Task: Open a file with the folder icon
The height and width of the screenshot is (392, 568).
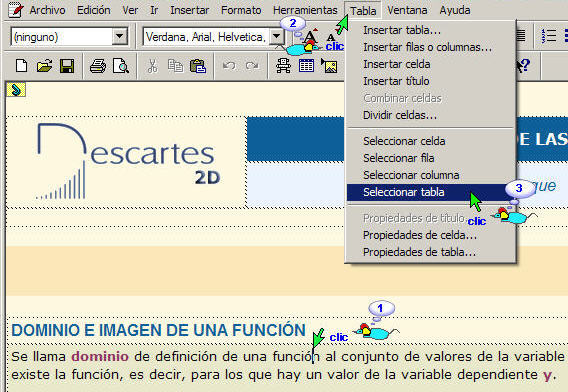Action: (44, 66)
